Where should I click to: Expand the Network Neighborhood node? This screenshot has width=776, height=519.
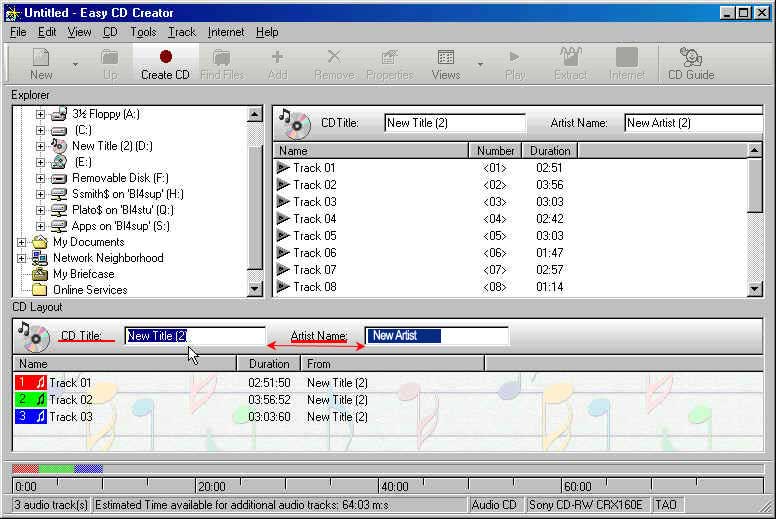(x=21, y=258)
